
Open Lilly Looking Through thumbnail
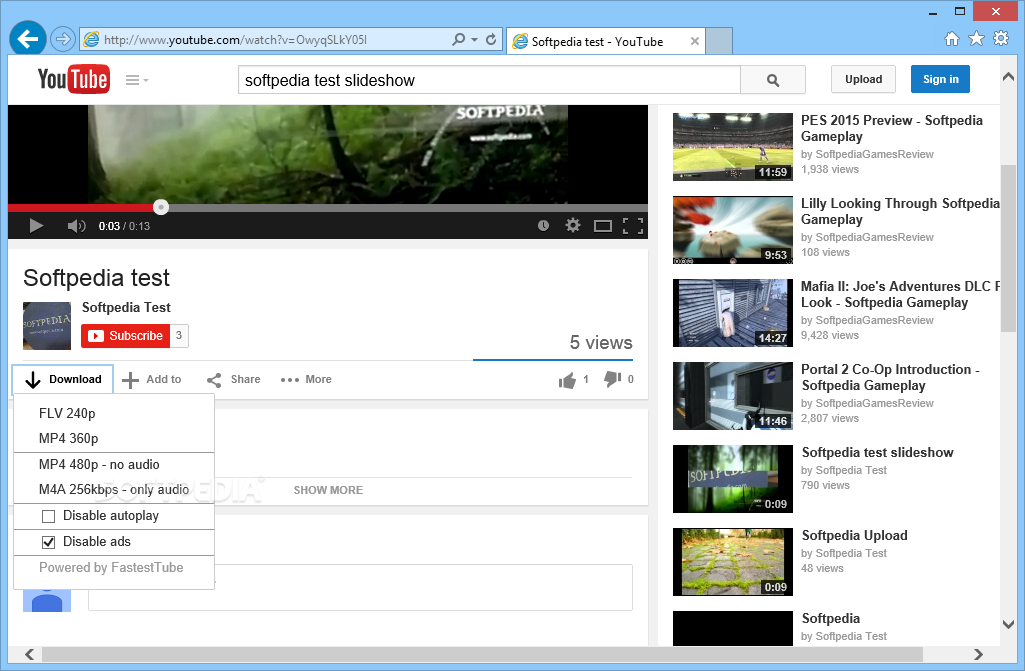pyautogui.click(x=733, y=230)
